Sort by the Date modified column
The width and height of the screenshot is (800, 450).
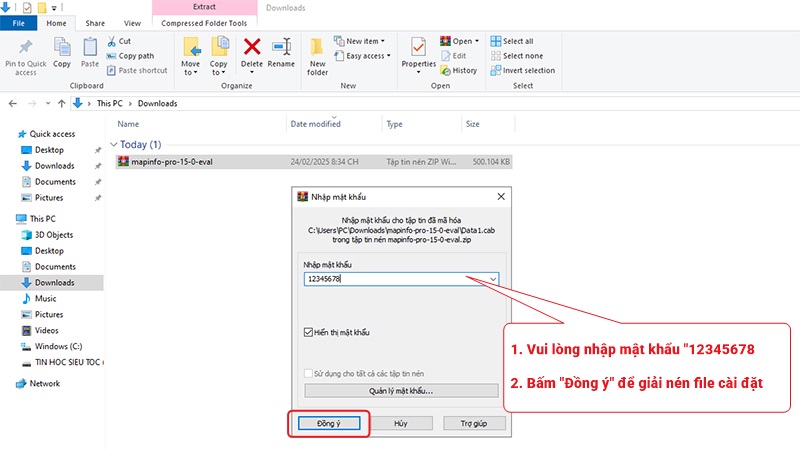[315, 124]
